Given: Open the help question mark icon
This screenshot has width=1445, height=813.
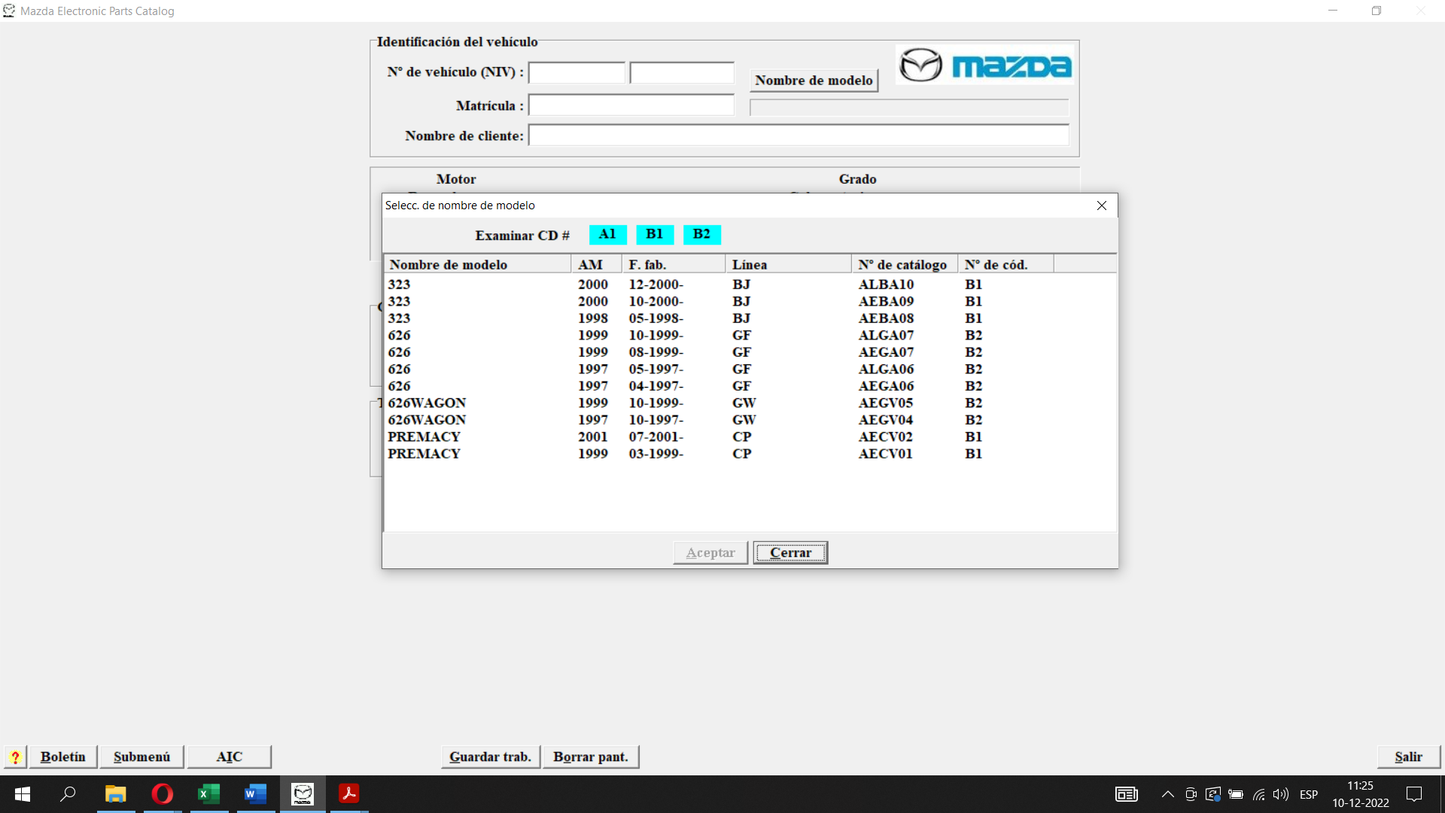Looking at the screenshot, I should [15, 757].
